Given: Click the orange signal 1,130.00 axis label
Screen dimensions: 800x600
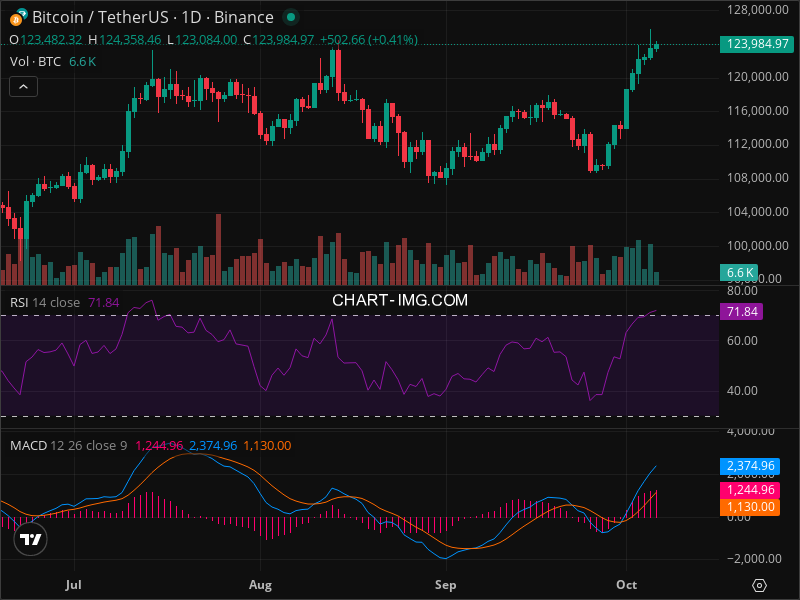Looking at the screenshot, I should coord(748,507).
